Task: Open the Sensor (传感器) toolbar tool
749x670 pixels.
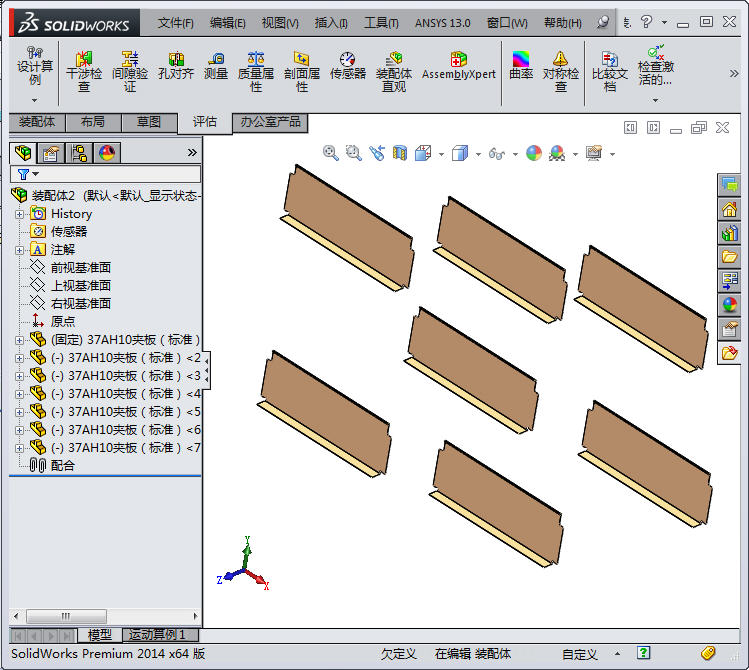Action: coord(347,66)
